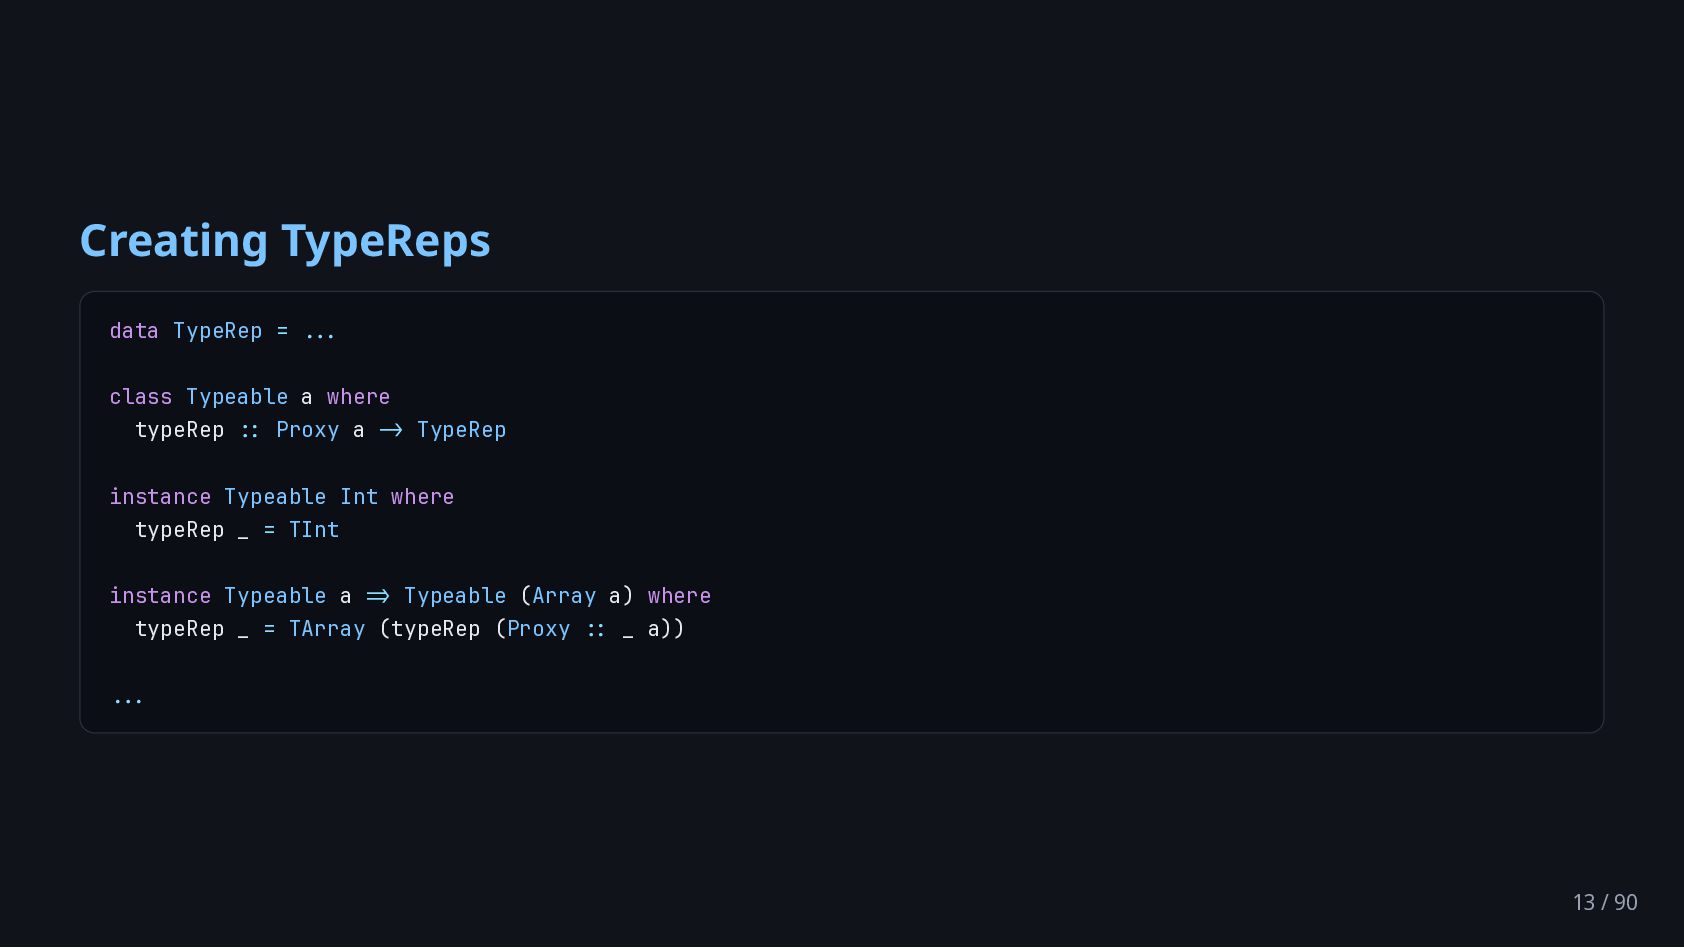Click 'instance' at the start of the Int instance
The height and width of the screenshot is (948, 1684).
(160, 497)
